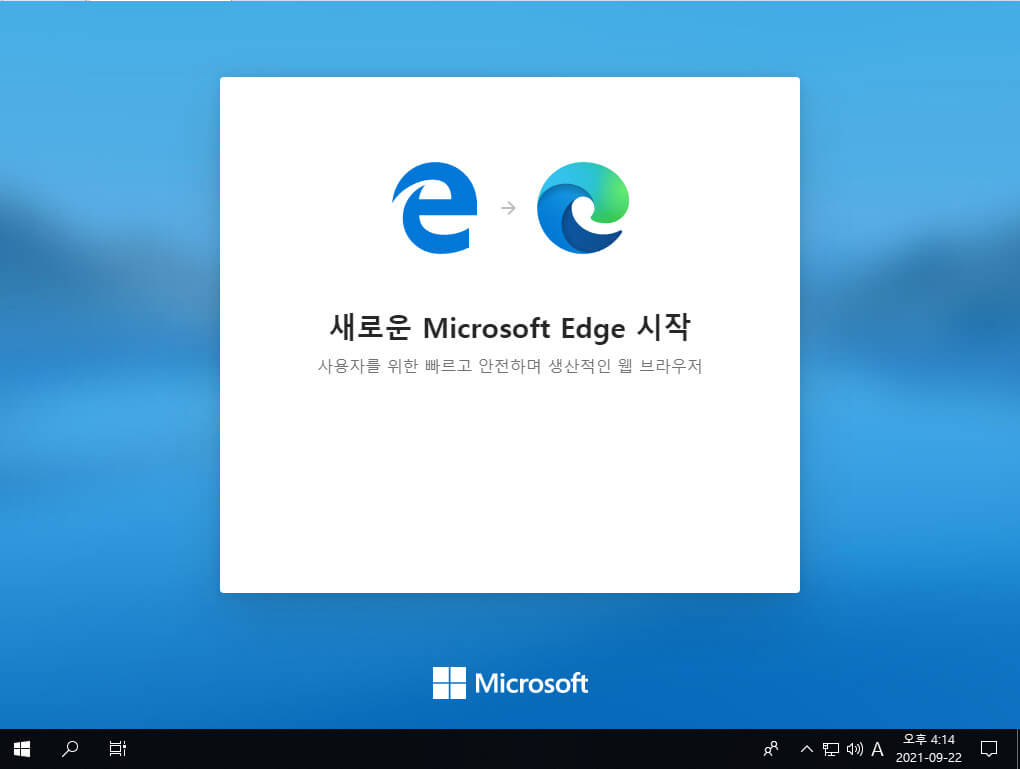
Task: Open the Windows Start menu
Action: [21, 749]
